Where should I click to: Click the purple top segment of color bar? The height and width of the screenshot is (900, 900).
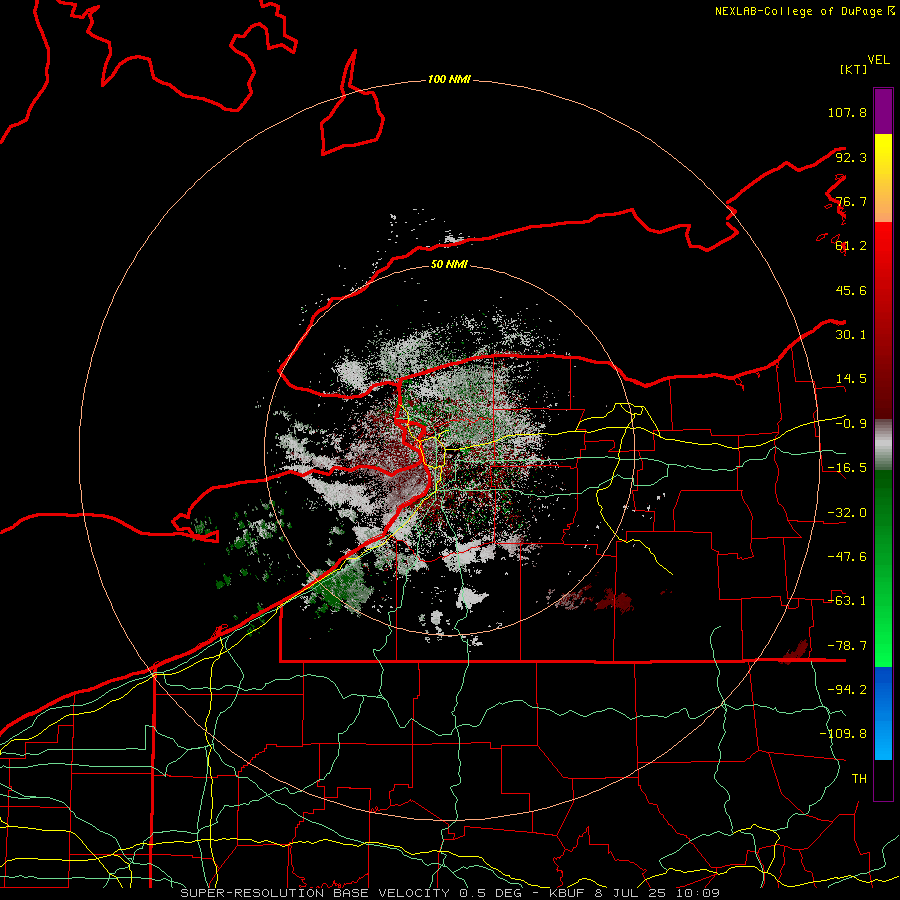pos(883,111)
